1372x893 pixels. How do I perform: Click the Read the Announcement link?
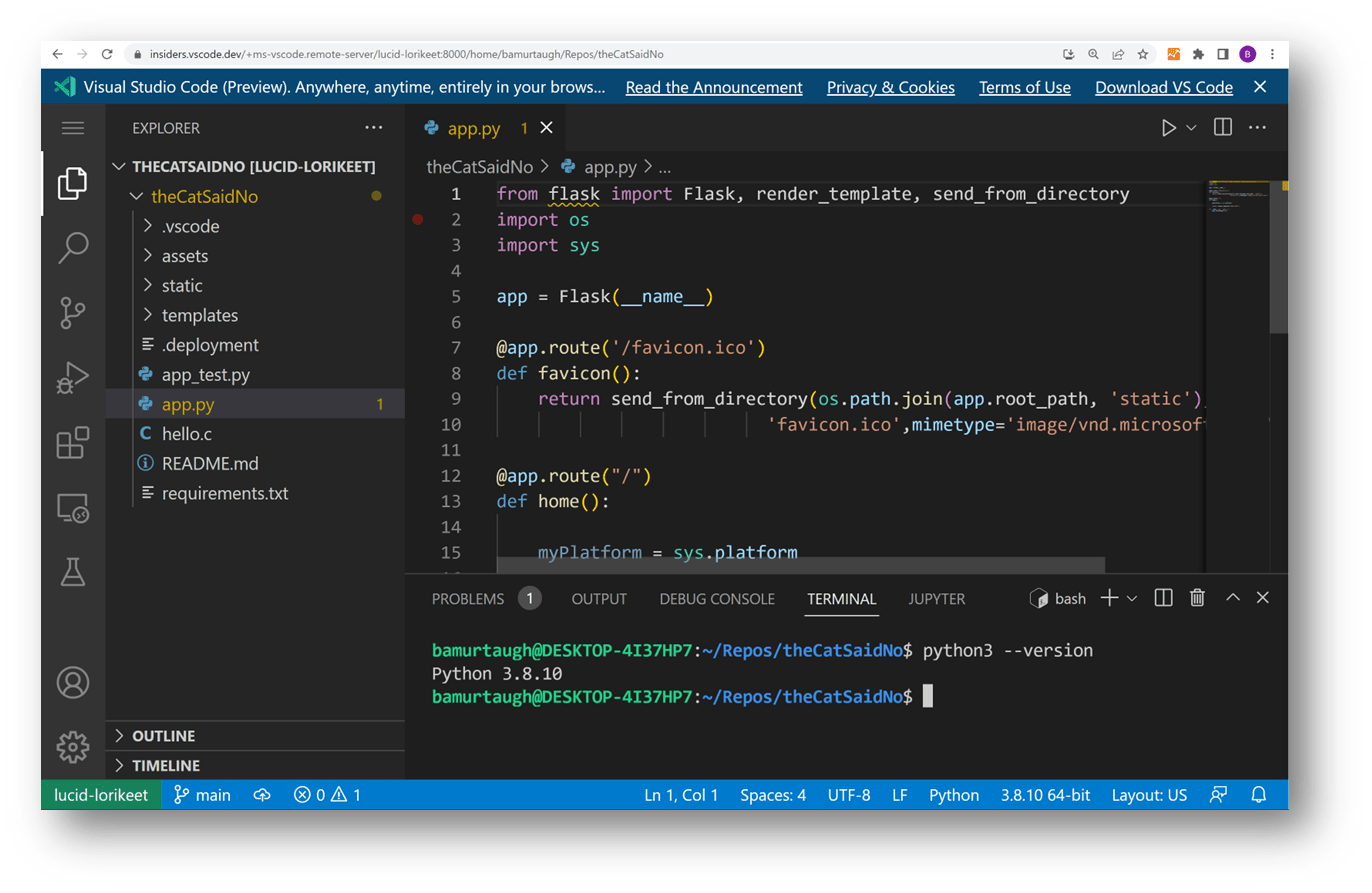click(714, 87)
